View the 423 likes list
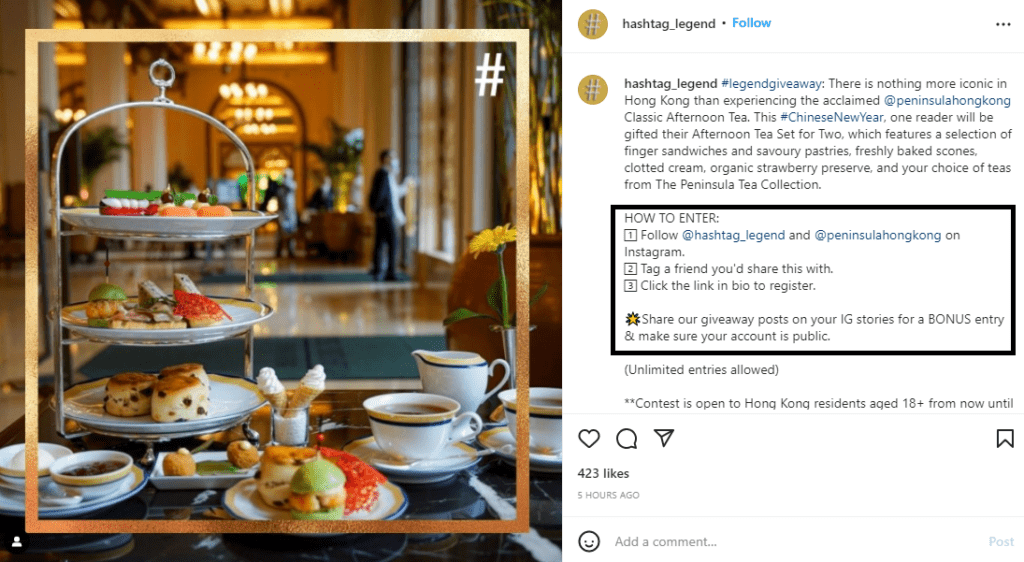The width and height of the screenshot is (1024, 562). (x=603, y=473)
